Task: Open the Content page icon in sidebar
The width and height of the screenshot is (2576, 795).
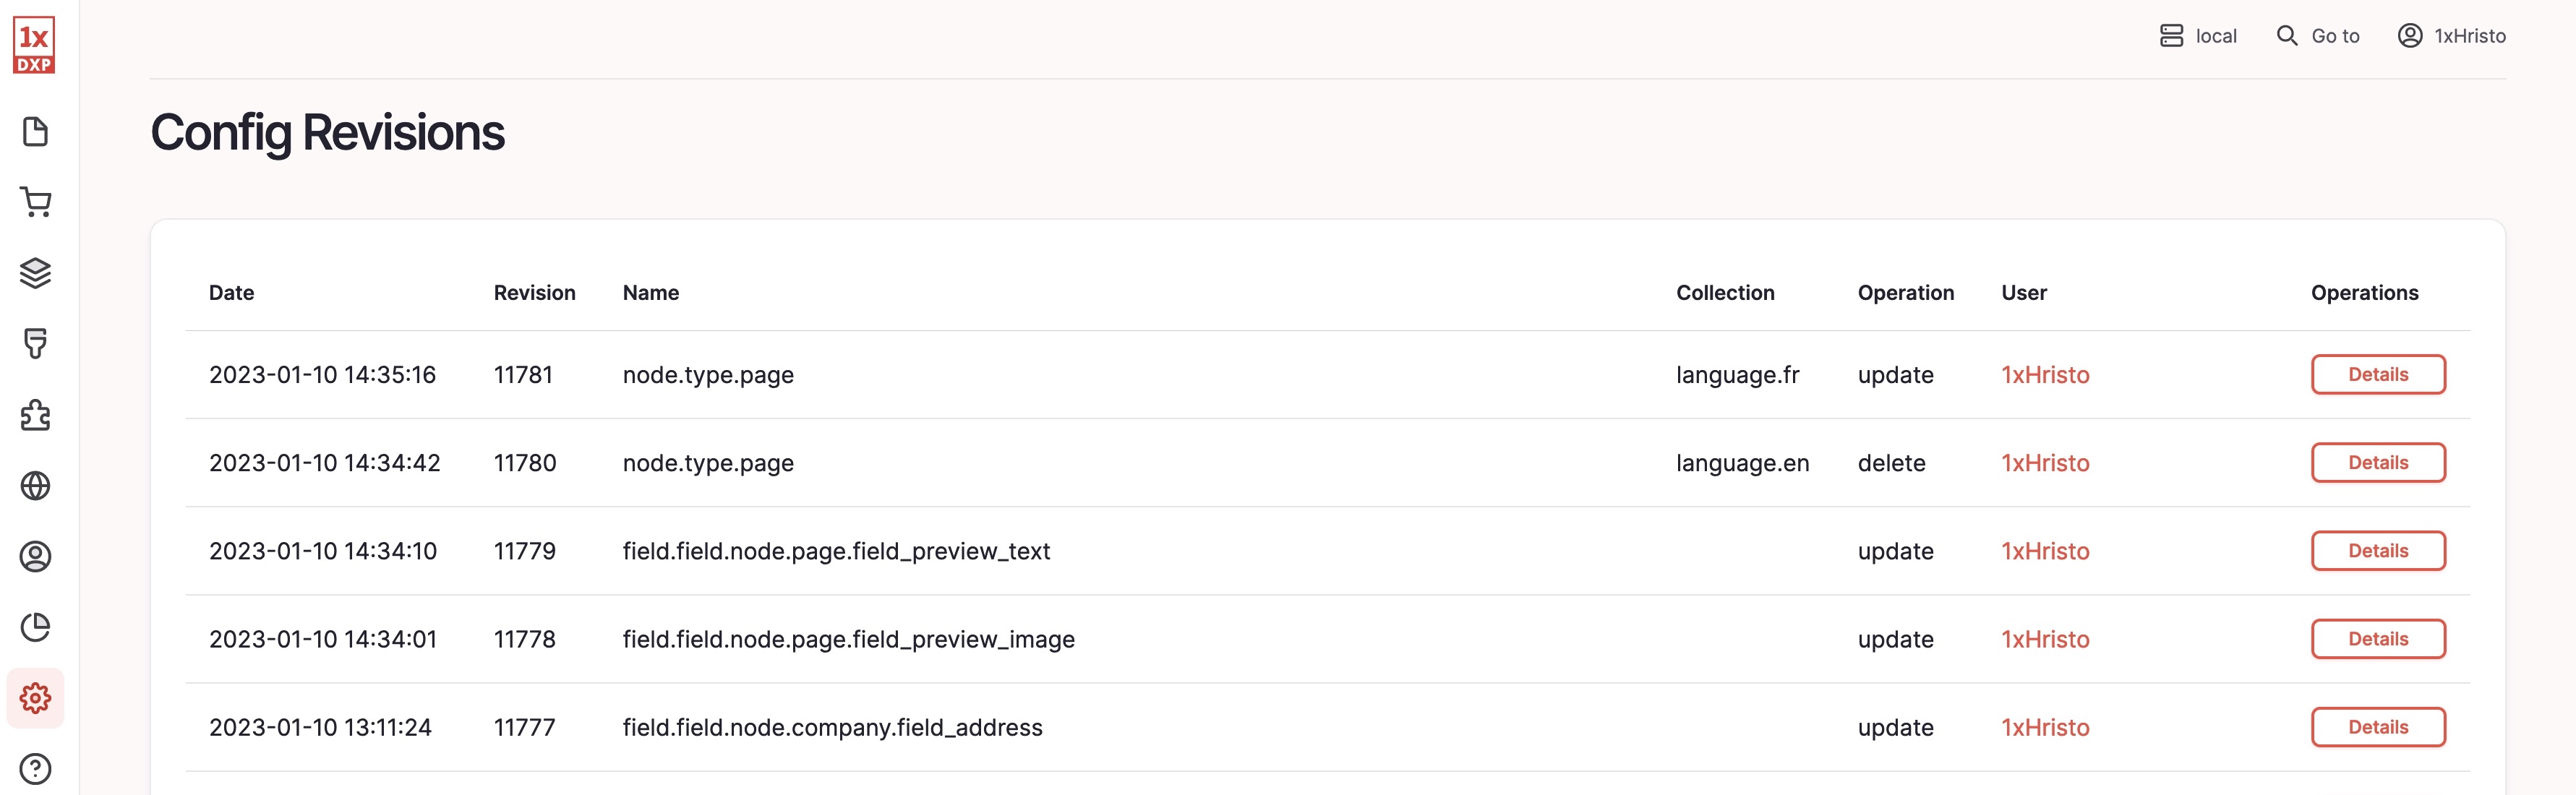Action: 35,131
